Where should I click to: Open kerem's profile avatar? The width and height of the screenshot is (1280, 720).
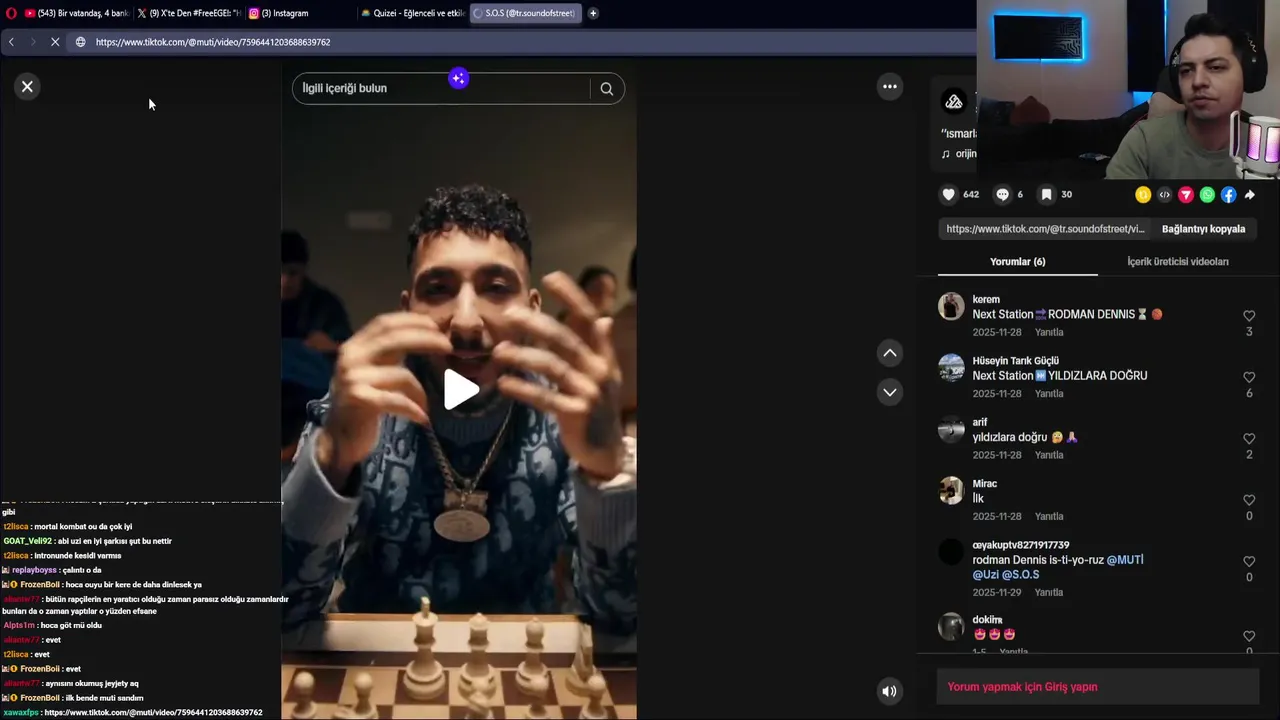click(x=951, y=306)
